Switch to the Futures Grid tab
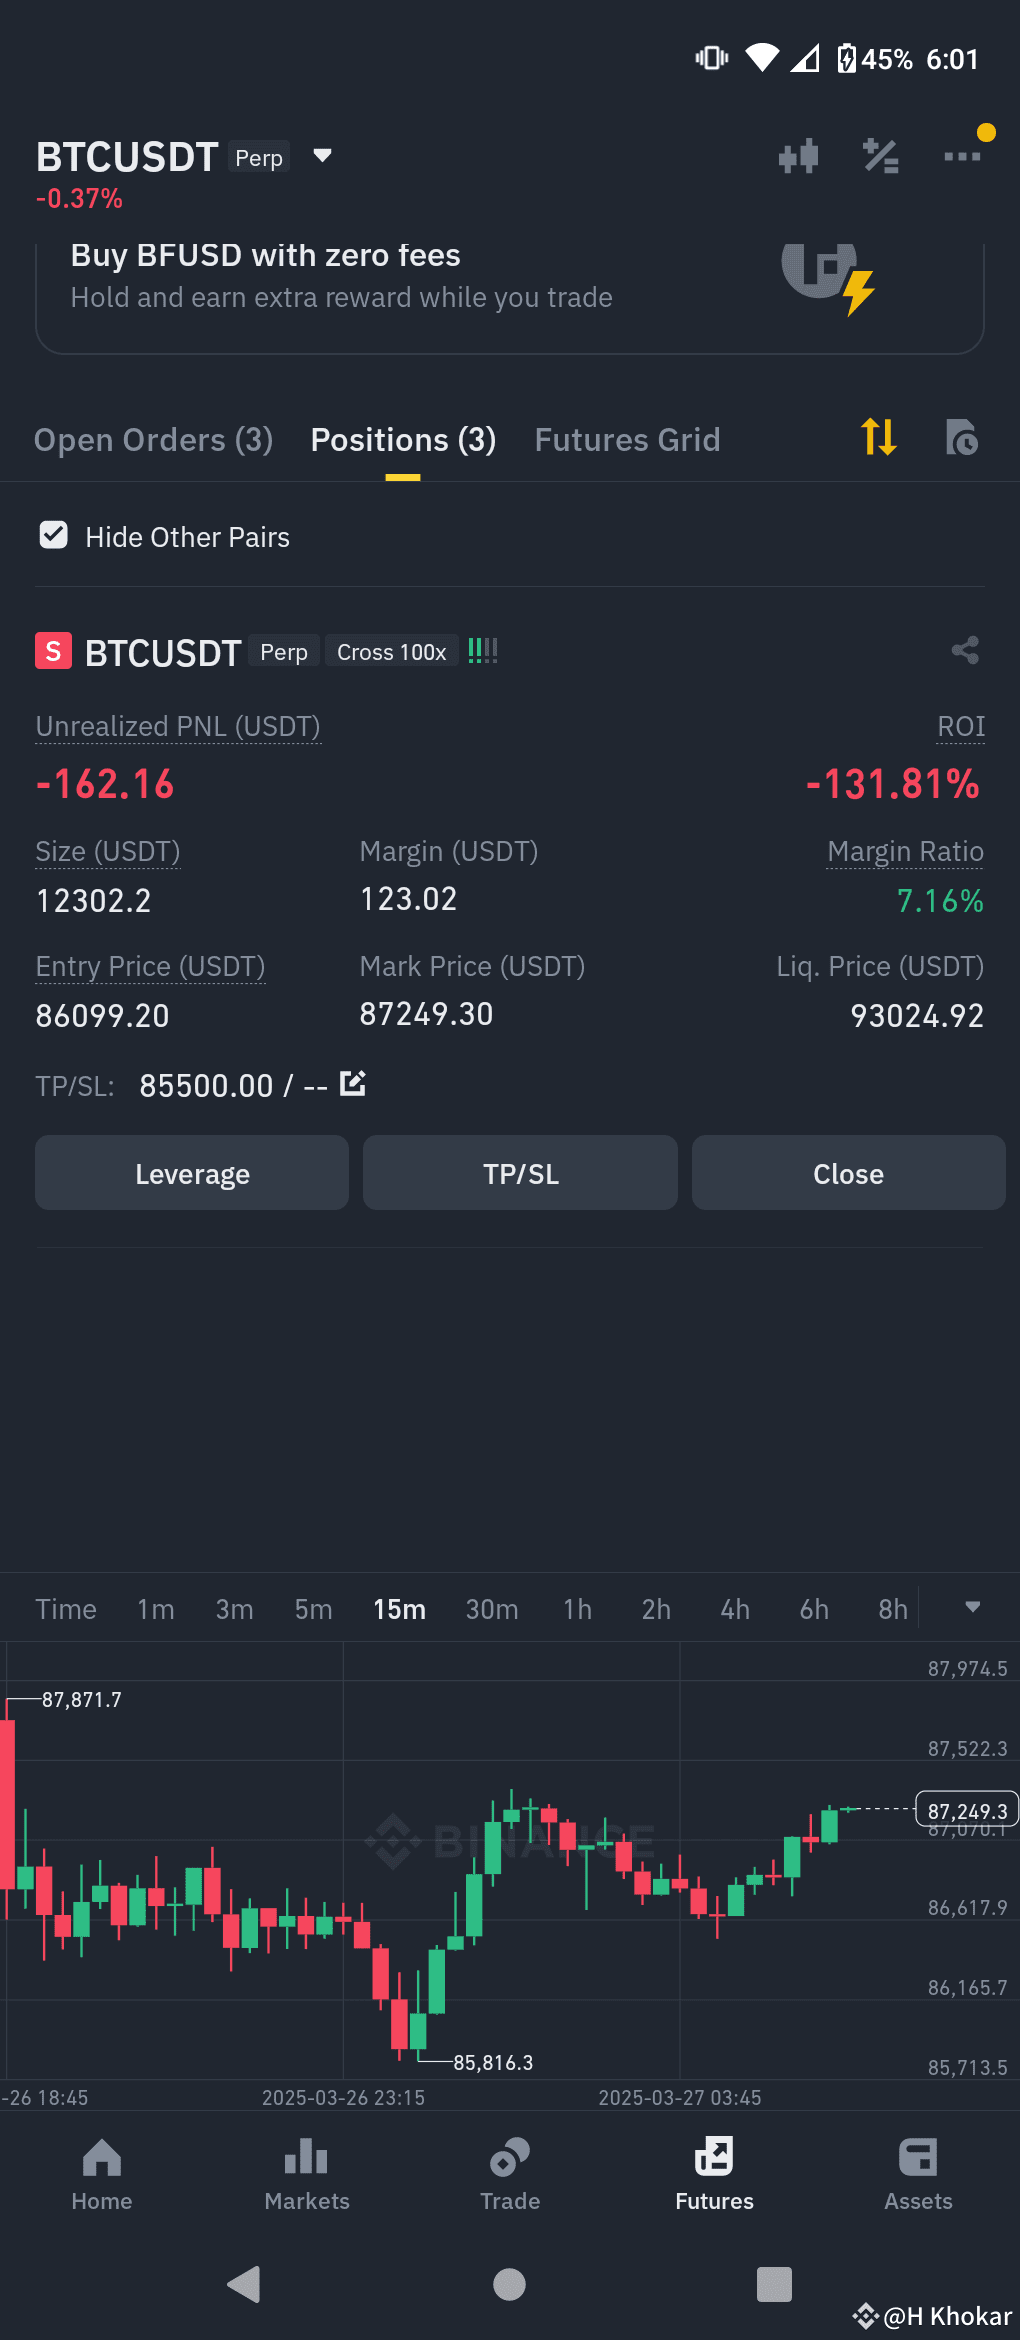Viewport: 1020px width, 2340px height. (x=627, y=440)
